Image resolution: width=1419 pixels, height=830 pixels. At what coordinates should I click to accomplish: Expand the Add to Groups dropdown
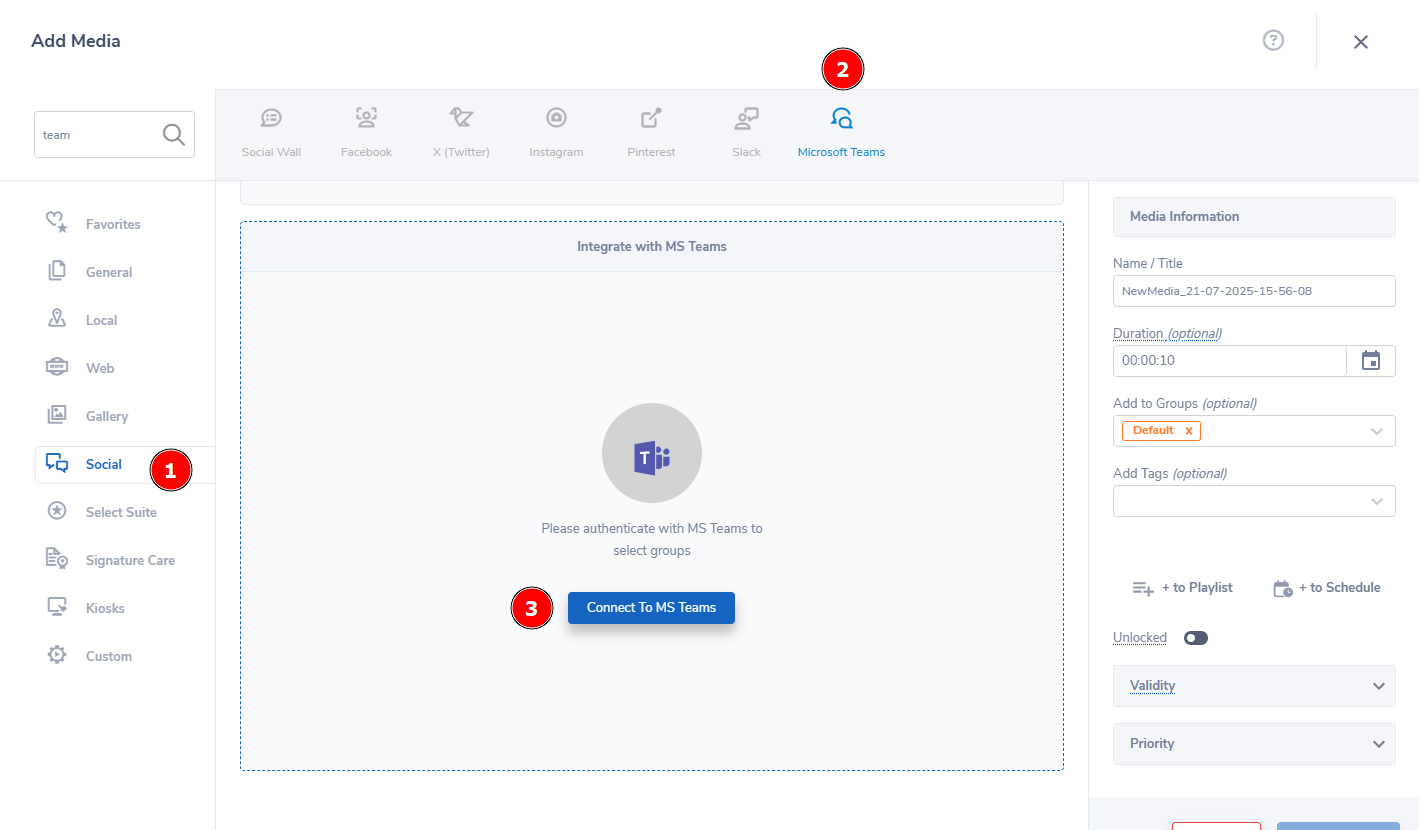click(1377, 431)
